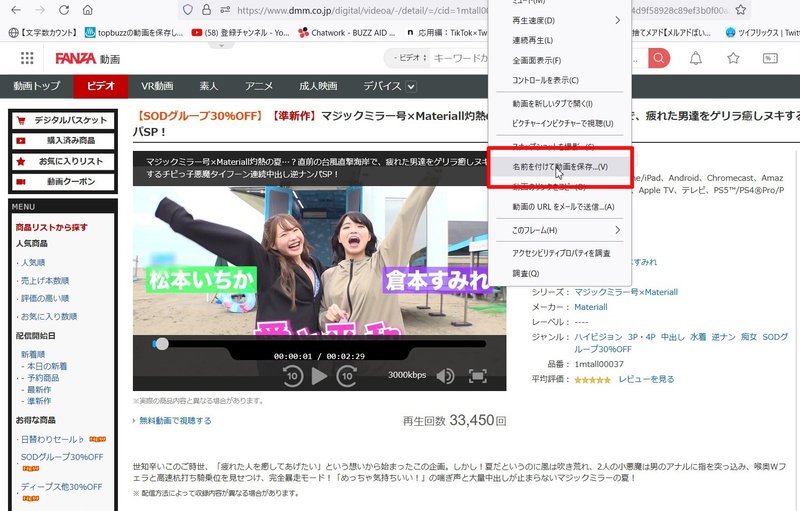Open the Chatwork - BUZZ AID bookmark
Image resolution: width=800 pixels, height=511 pixels.
347,33
